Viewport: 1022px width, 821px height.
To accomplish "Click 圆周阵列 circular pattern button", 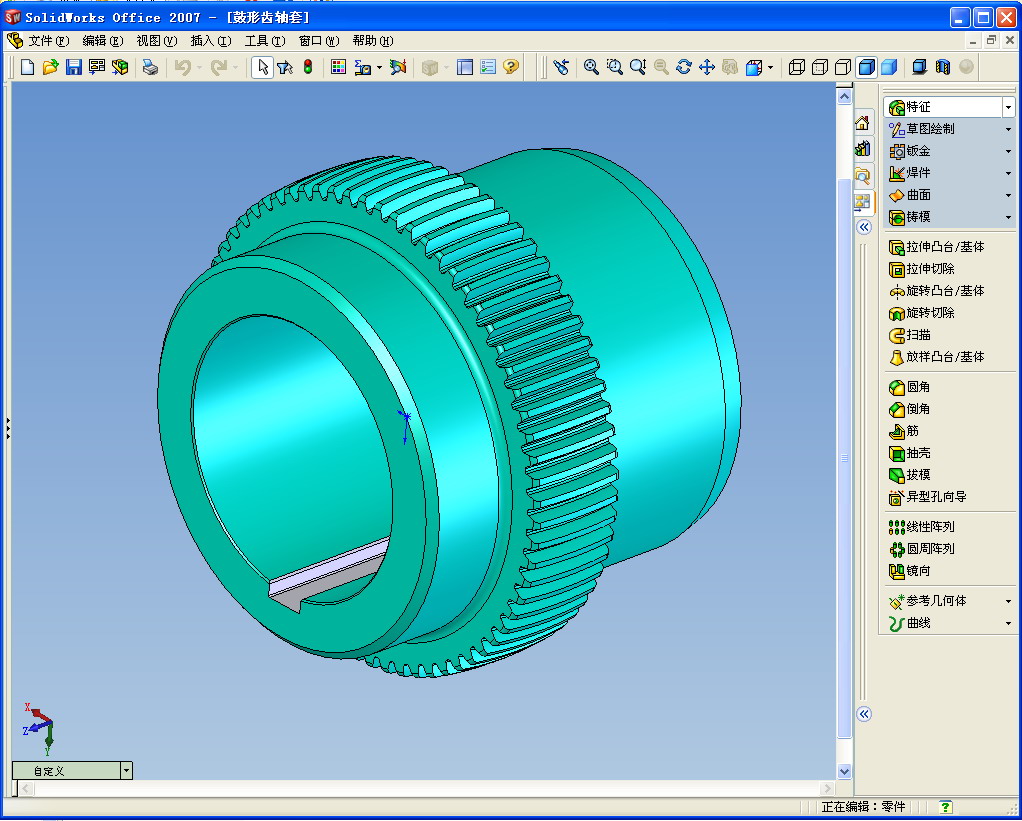I will (x=922, y=549).
